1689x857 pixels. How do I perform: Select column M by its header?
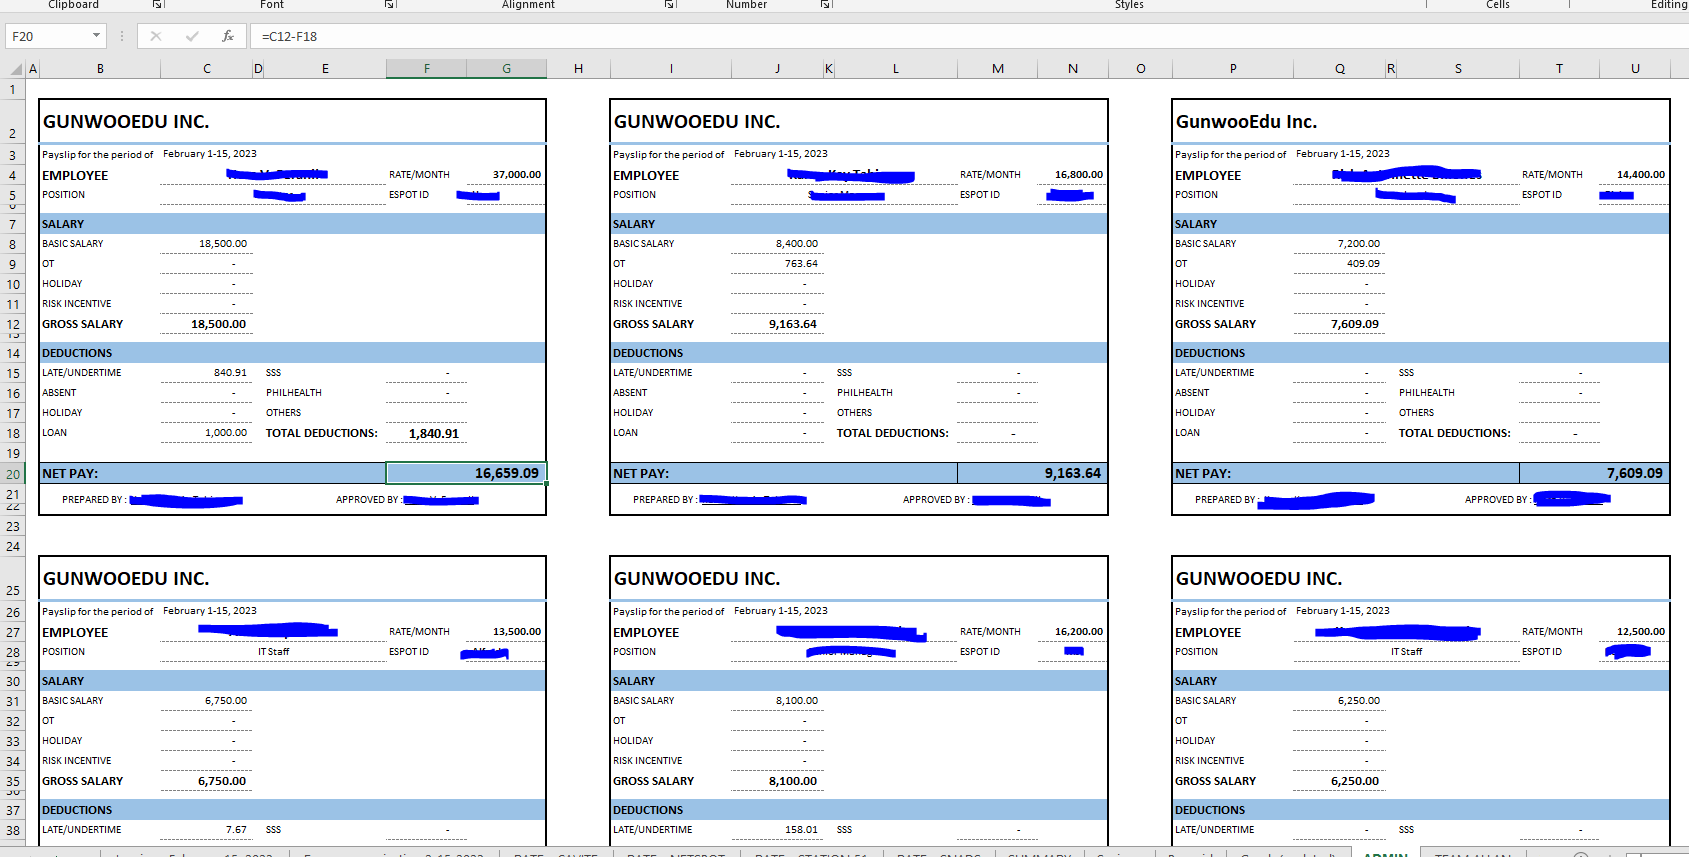[998, 69]
